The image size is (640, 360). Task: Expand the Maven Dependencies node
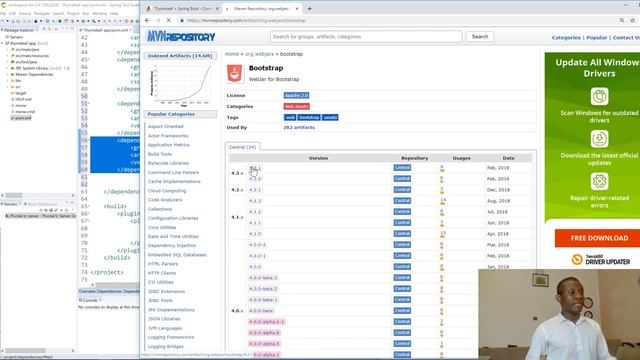point(7,74)
